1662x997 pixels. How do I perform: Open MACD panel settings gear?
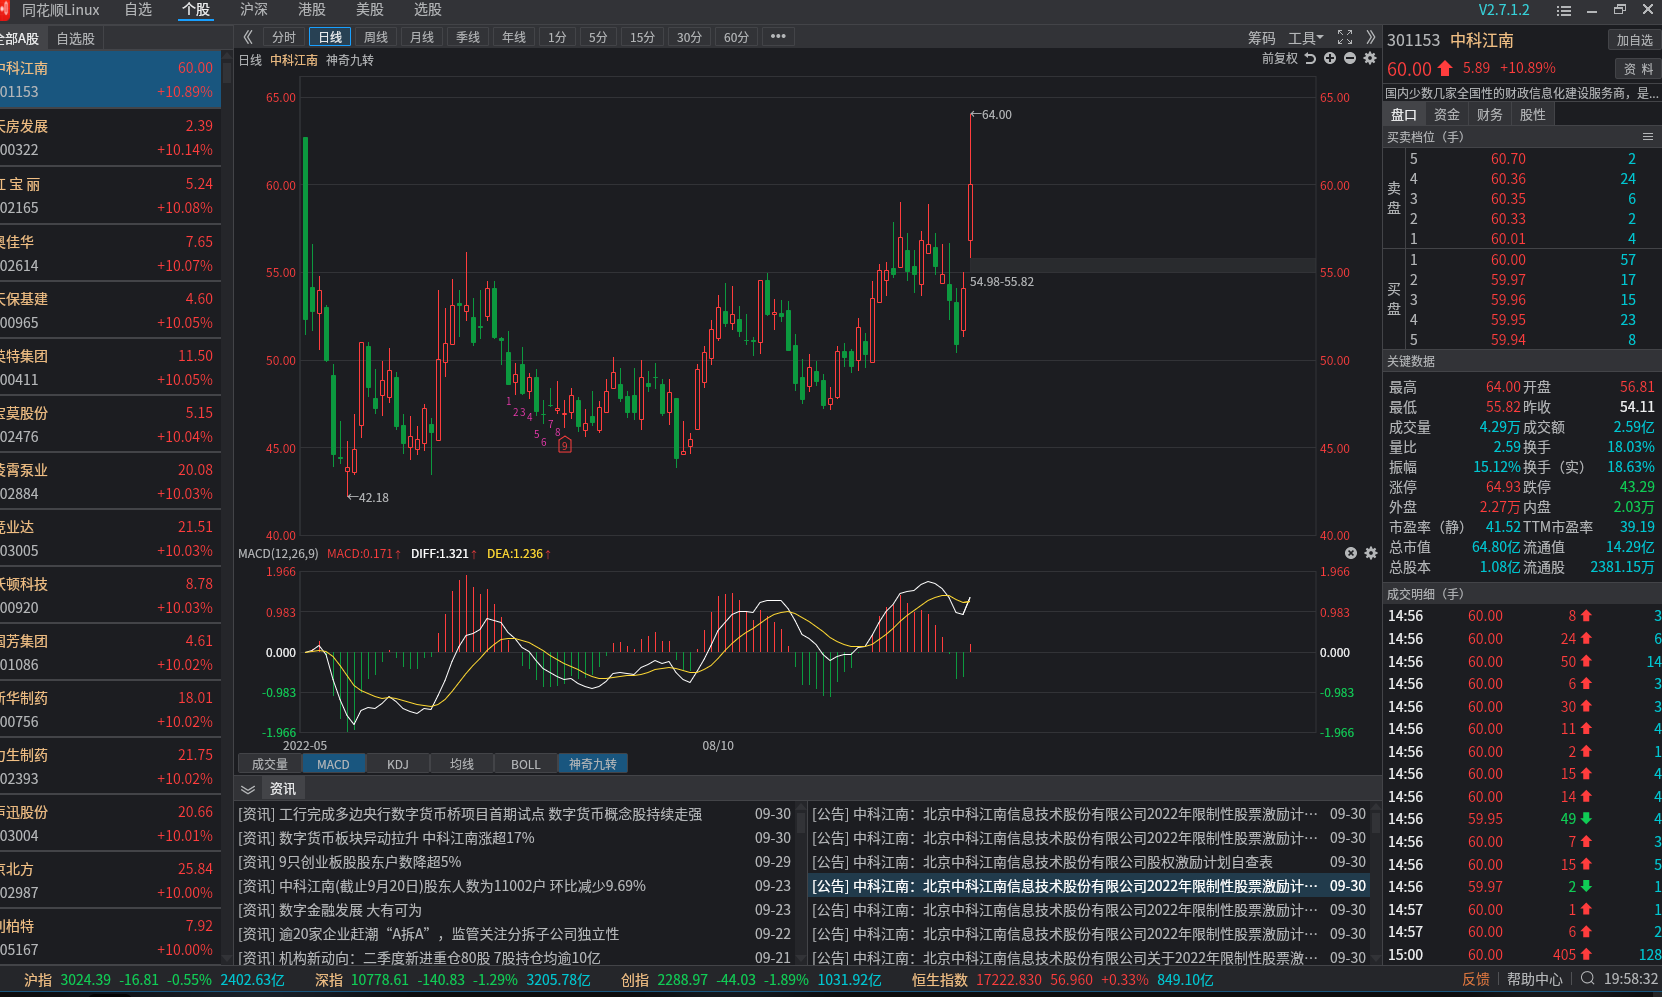(1371, 553)
